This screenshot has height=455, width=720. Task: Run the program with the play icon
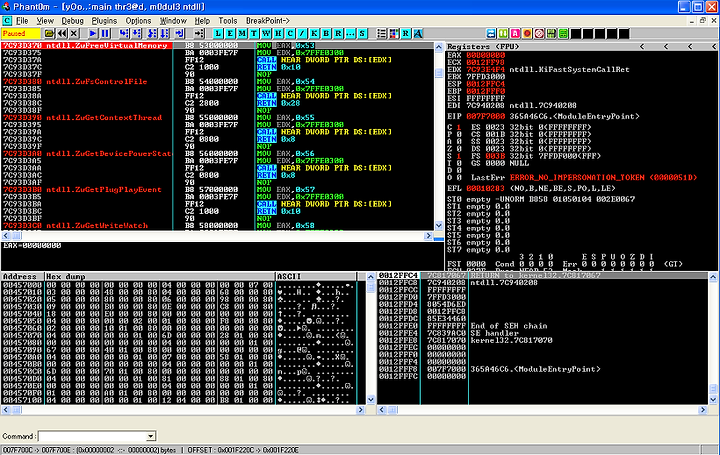(93, 34)
